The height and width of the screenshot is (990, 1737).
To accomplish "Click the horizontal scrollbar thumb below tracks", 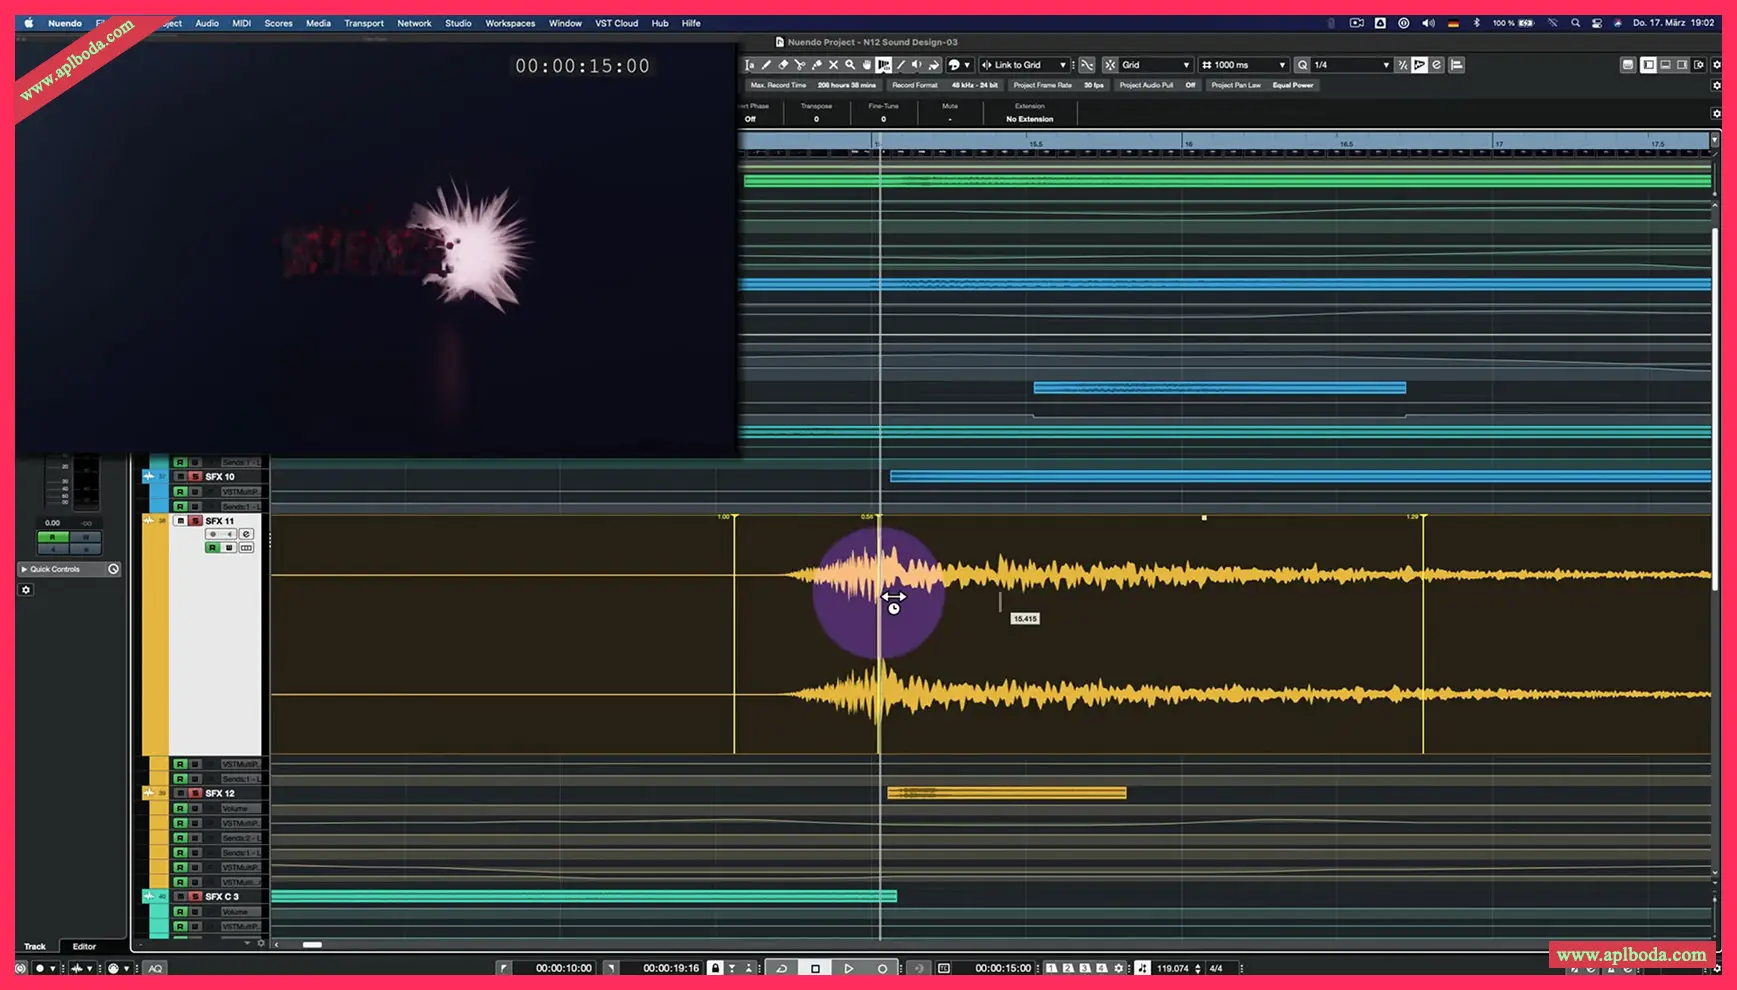I will [x=312, y=944].
